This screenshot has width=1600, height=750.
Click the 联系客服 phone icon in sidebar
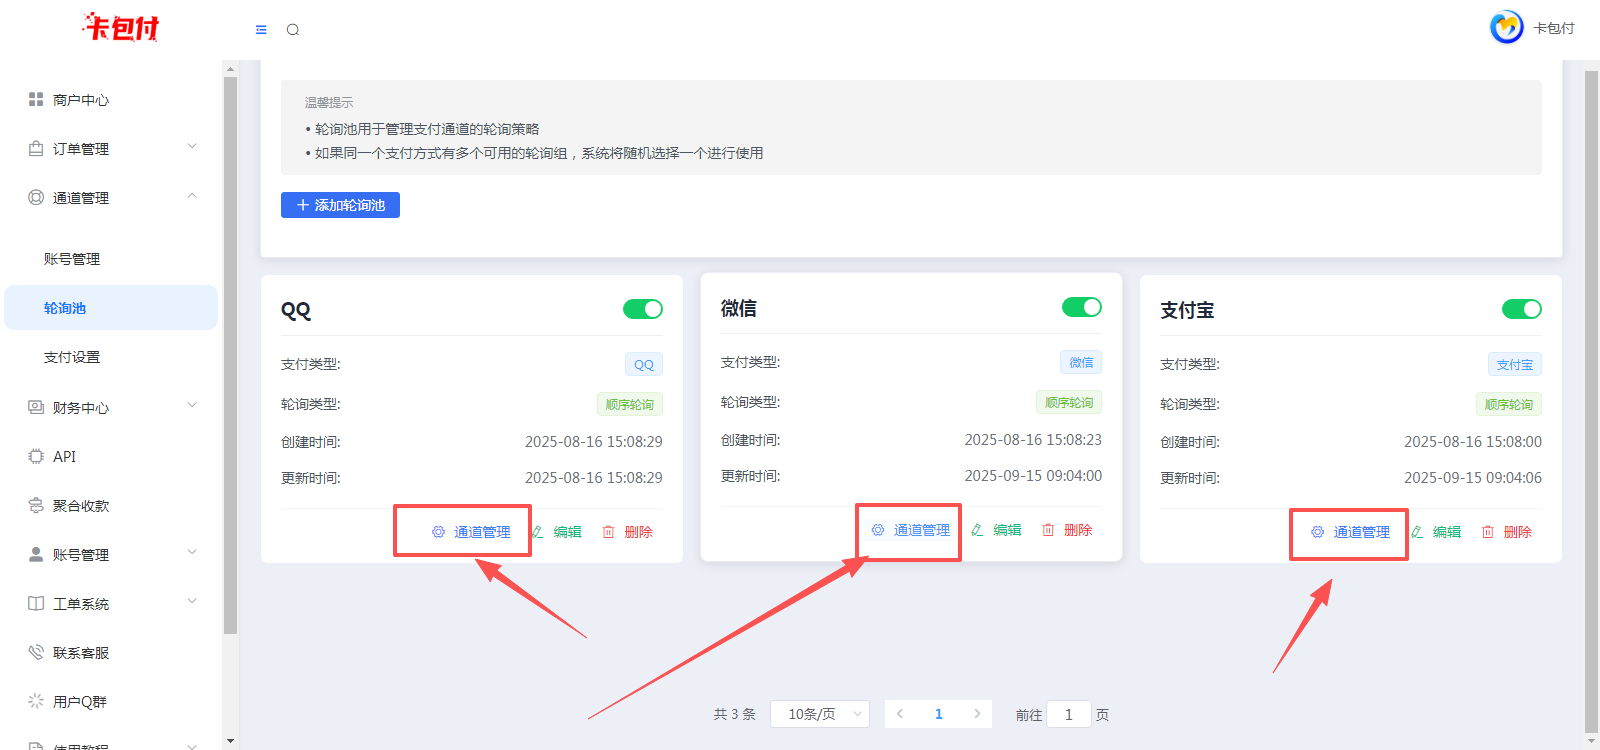(36, 653)
